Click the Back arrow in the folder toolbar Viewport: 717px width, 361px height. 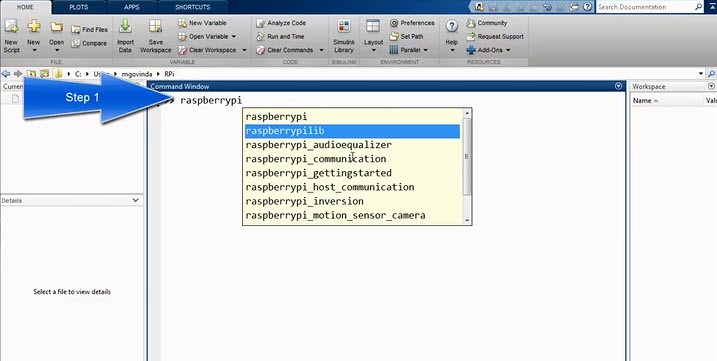(x=6, y=74)
